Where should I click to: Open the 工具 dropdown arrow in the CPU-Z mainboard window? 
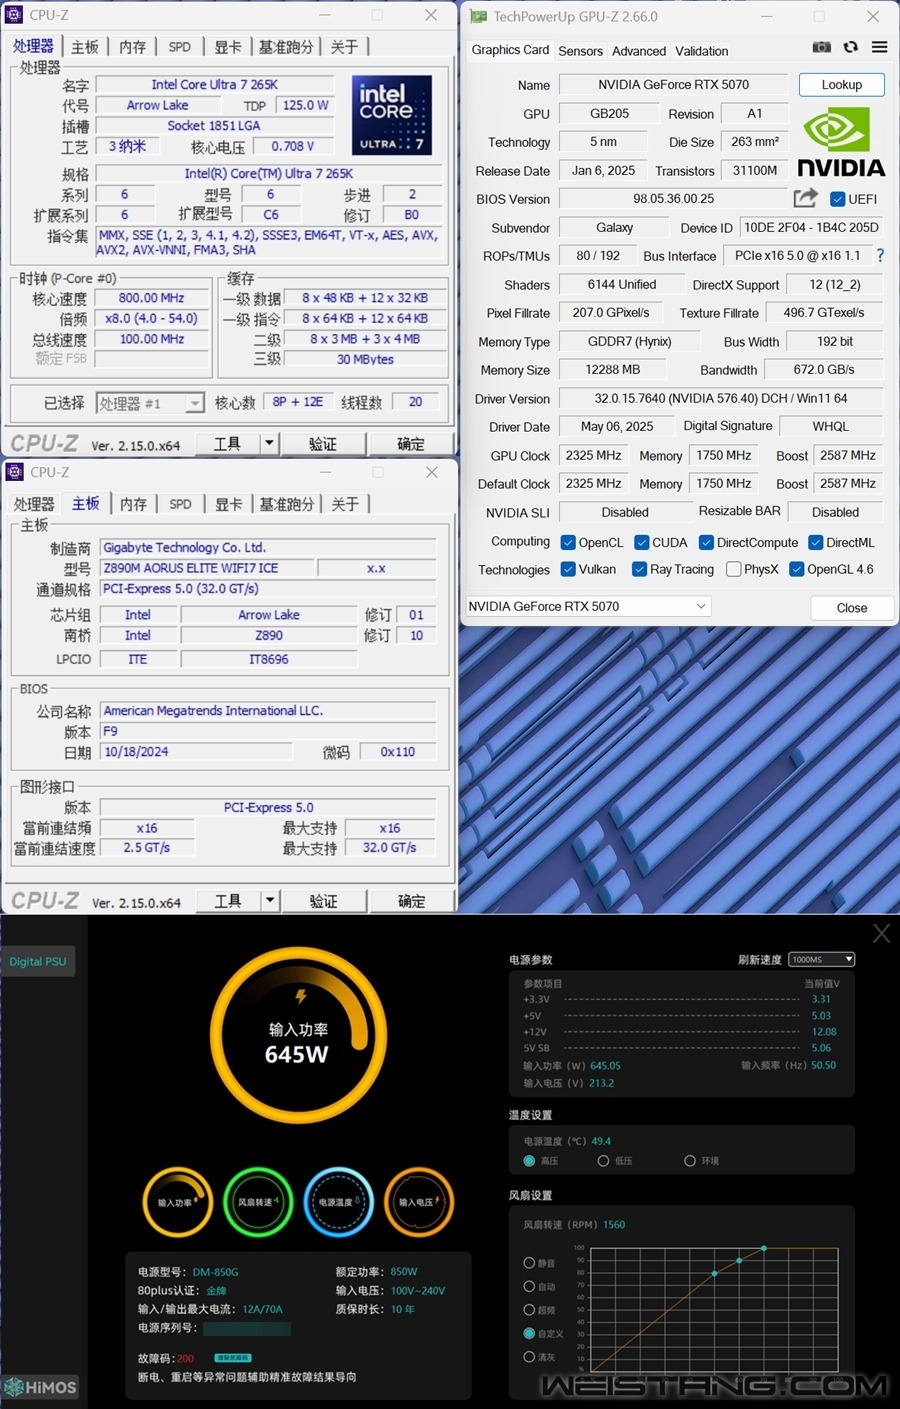[269, 900]
